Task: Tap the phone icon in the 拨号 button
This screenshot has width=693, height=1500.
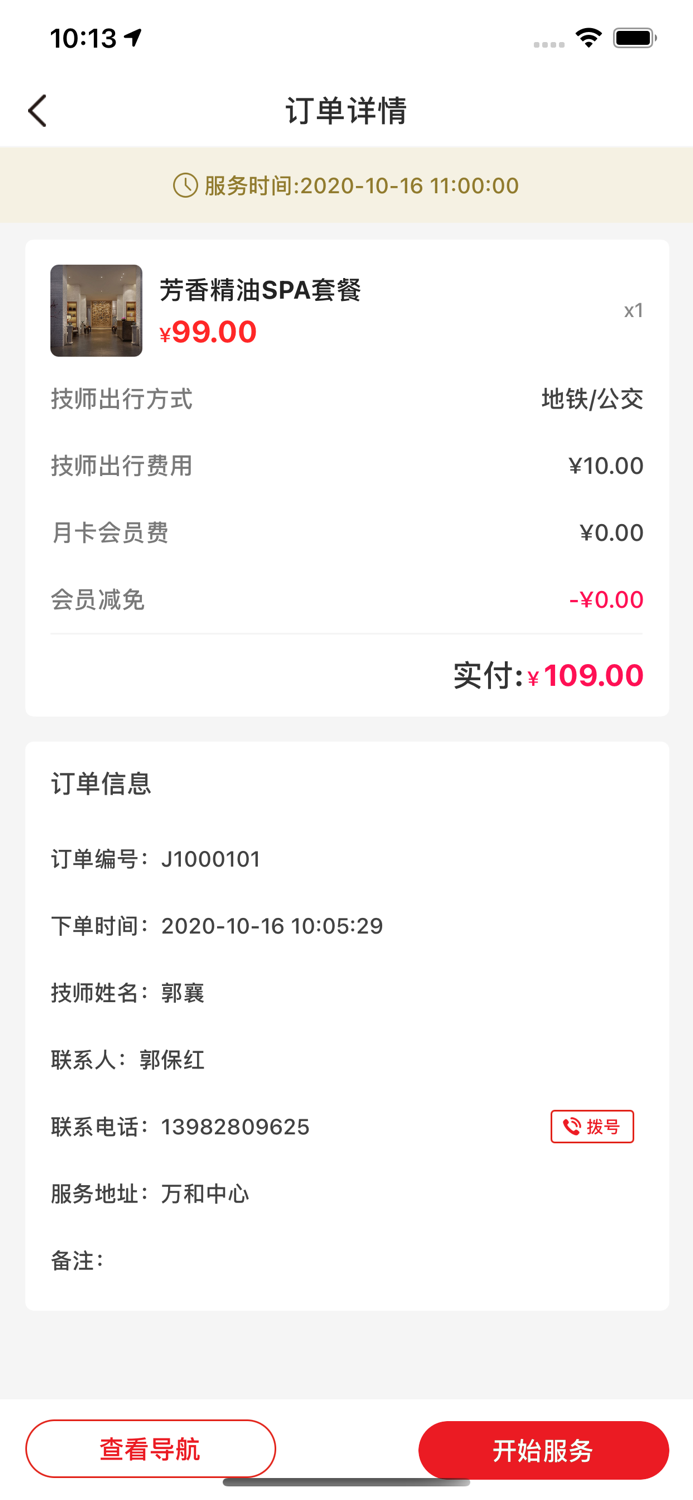Action: (x=570, y=1126)
